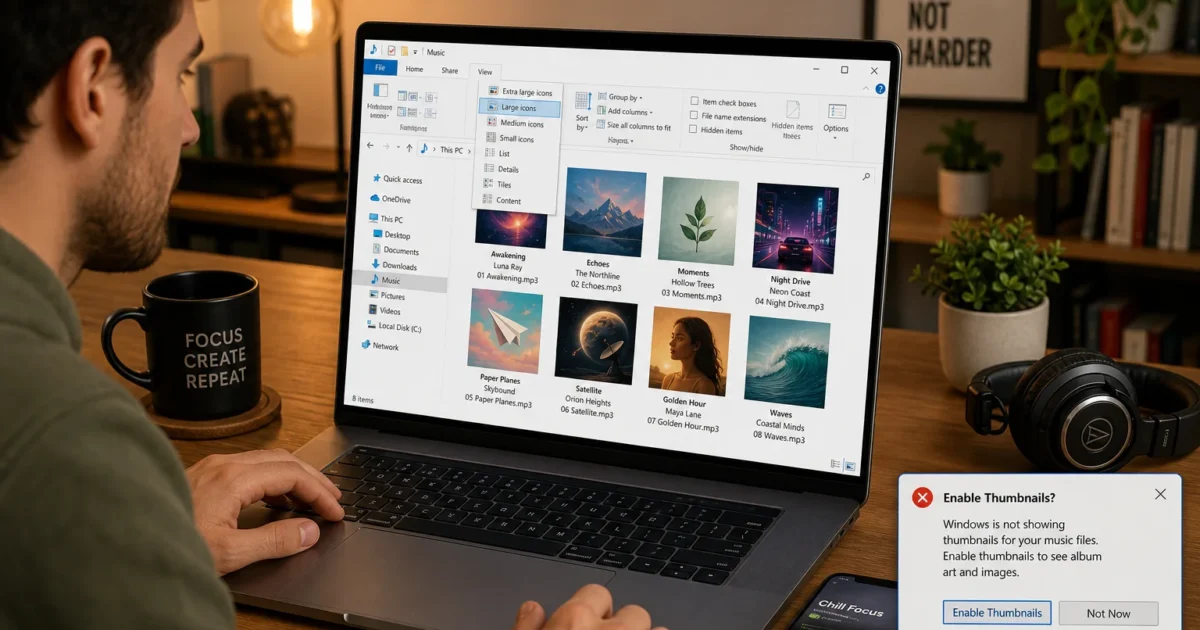This screenshot has height=630, width=1200.
Task: Go forward with the right arrow
Action: (385, 147)
